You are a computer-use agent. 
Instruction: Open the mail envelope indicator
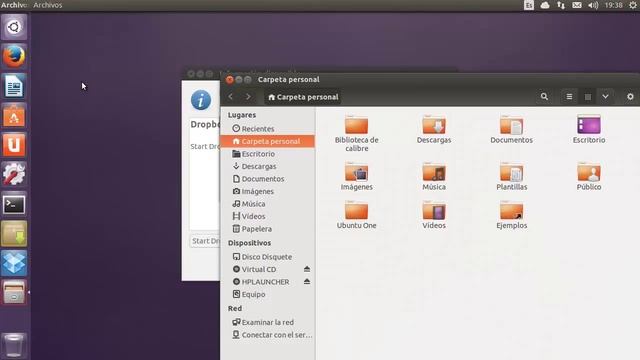(577, 5)
